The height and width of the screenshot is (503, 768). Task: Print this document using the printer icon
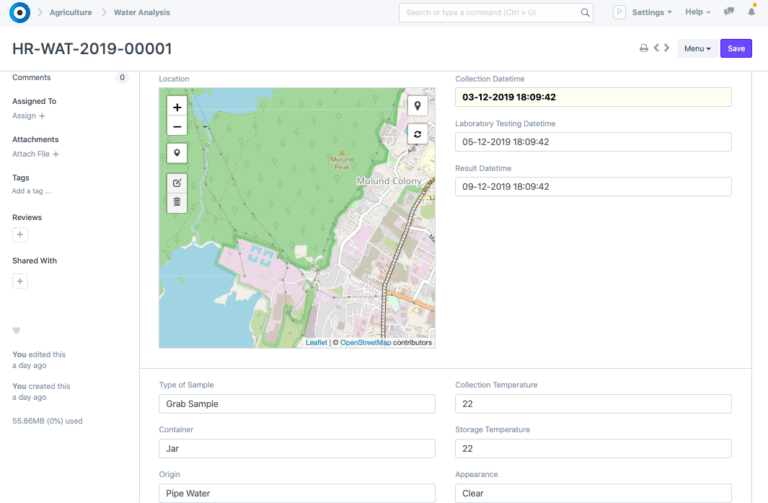coord(643,48)
